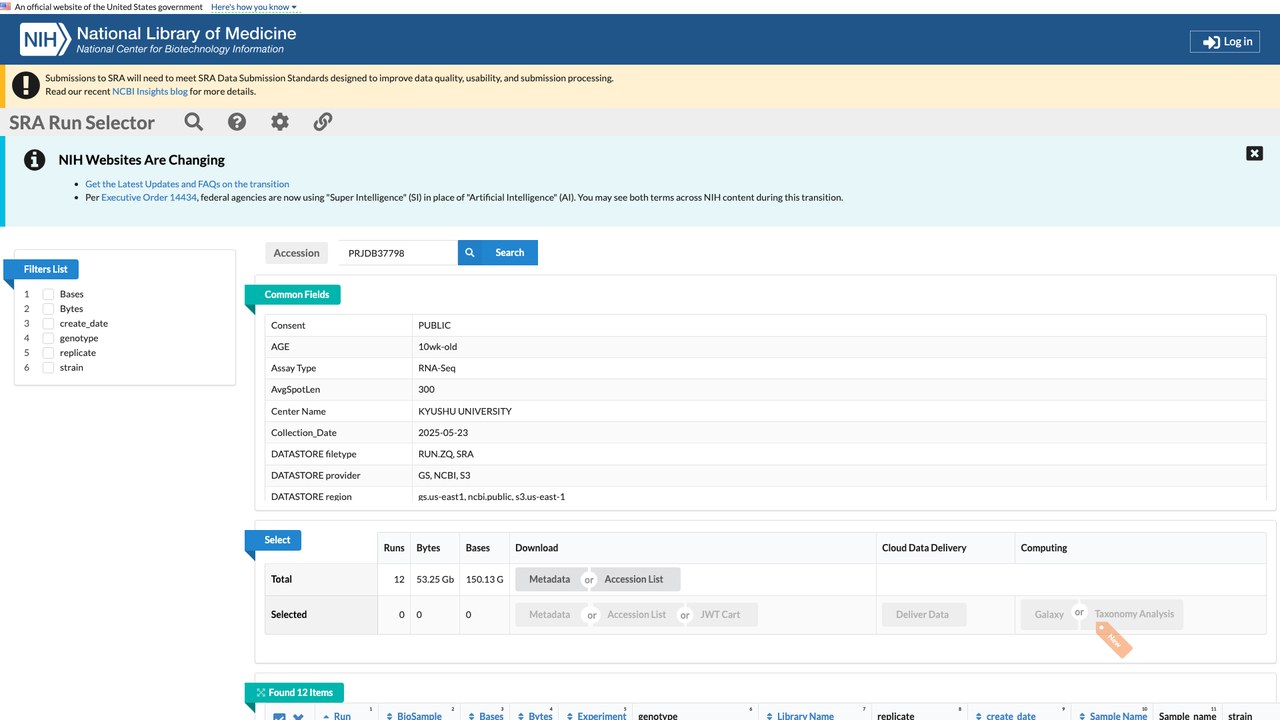Click the KYUSHU UNIVERSITY value

(x=465, y=411)
